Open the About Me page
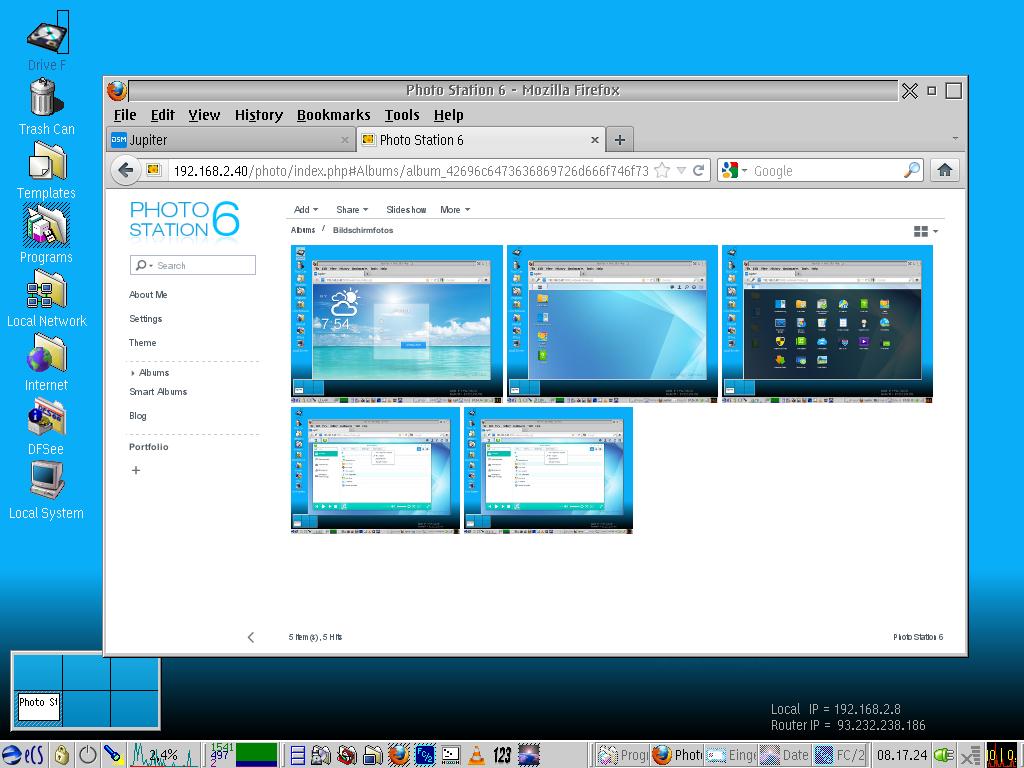This screenshot has width=1024, height=768. click(x=148, y=295)
